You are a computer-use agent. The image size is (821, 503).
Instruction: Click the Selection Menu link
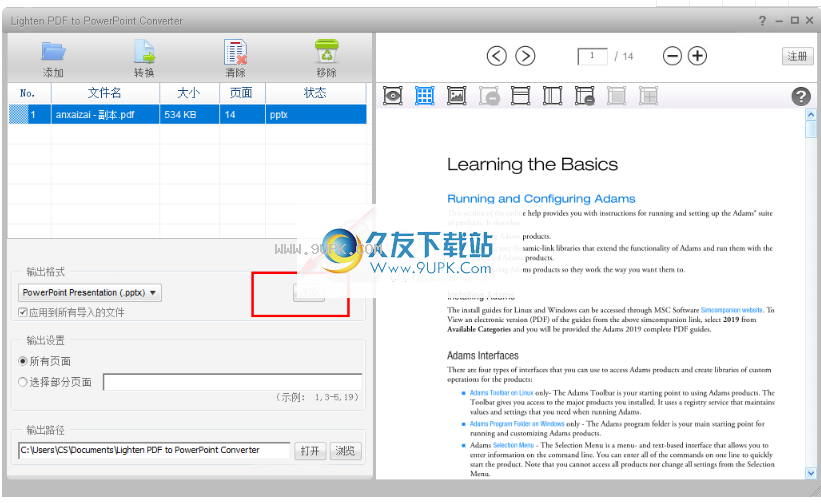tap(513, 445)
